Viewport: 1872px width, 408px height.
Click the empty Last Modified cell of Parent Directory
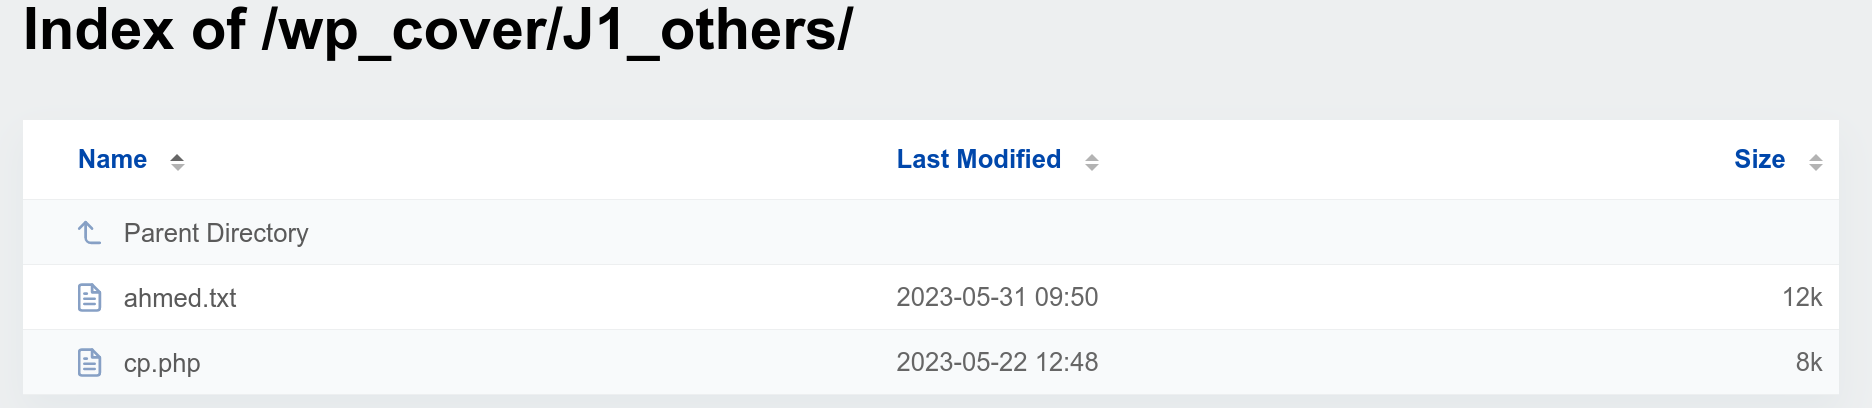click(x=1000, y=233)
